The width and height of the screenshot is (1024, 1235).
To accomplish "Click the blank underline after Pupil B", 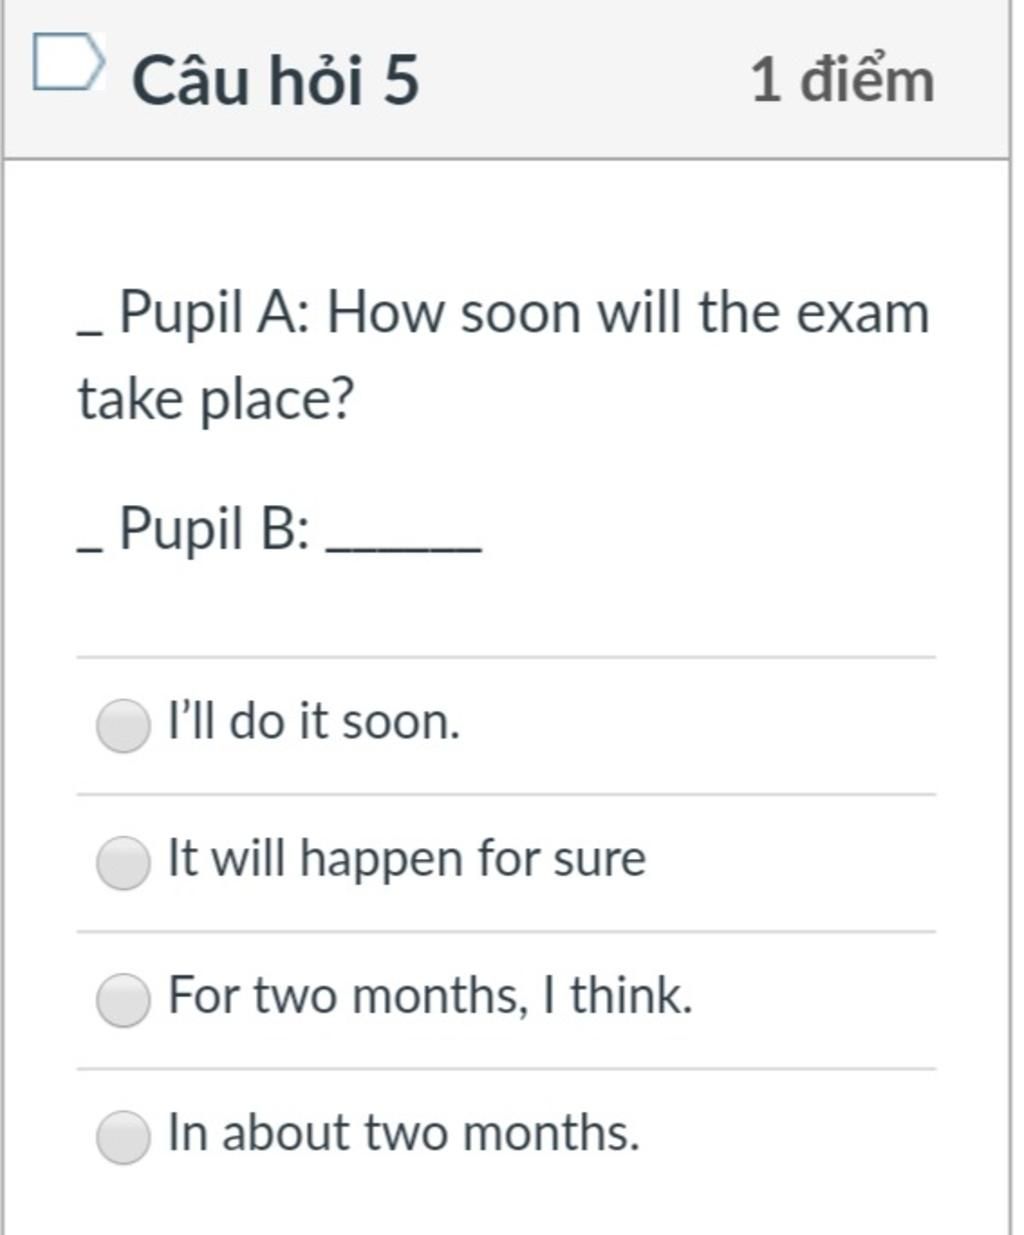I will tap(405, 548).
